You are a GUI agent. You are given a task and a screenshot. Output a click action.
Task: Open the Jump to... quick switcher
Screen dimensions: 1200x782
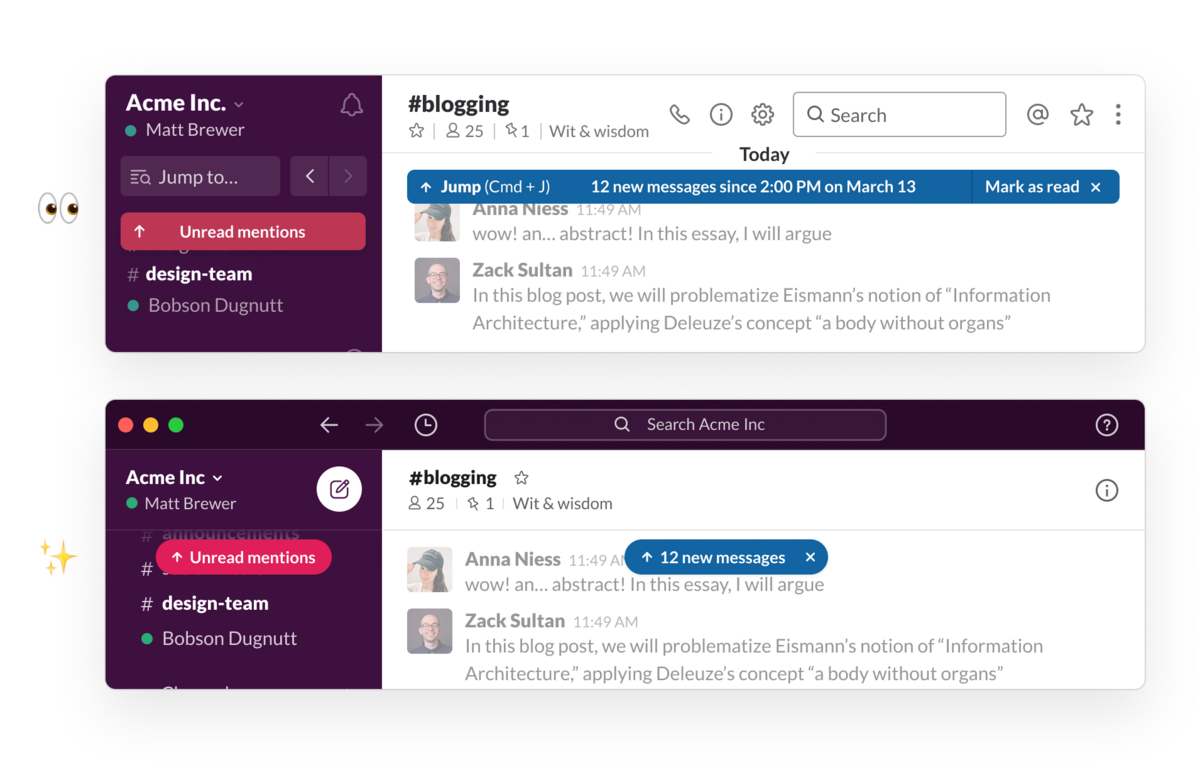pyautogui.click(x=200, y=177)
